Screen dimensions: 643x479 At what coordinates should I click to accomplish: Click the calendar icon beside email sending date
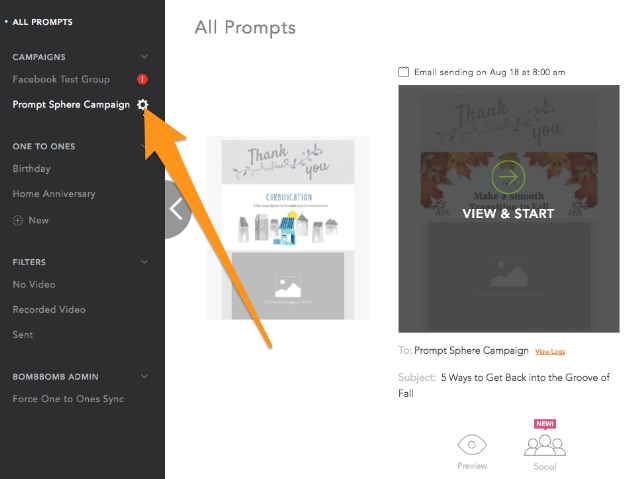coord(404,72)
